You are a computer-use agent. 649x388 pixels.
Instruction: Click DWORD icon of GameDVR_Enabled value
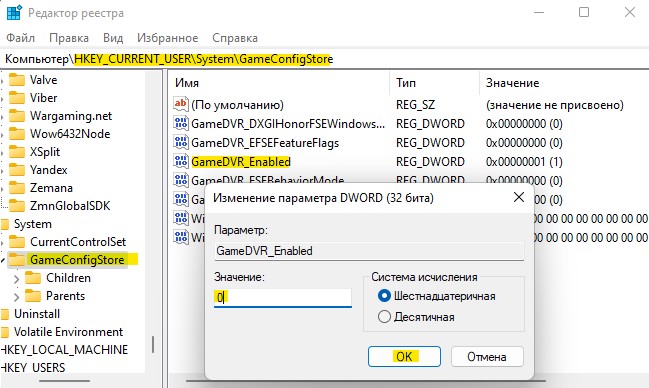point(181,161)
